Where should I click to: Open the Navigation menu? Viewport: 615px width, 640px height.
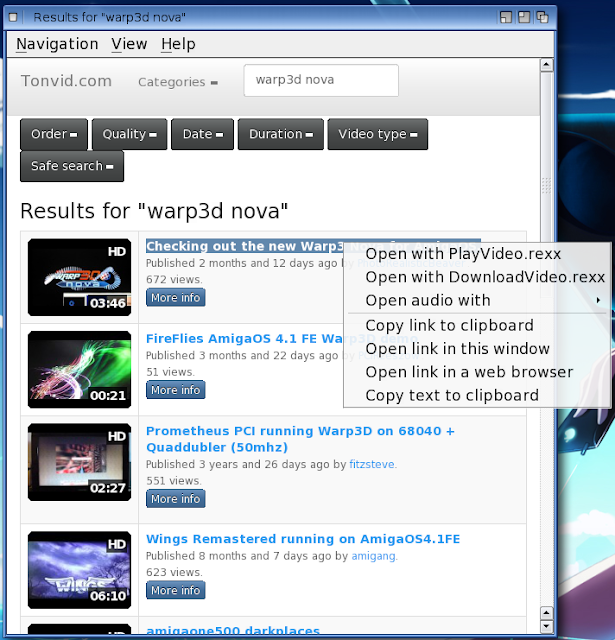pyautogui.click(x=57, y=44)
